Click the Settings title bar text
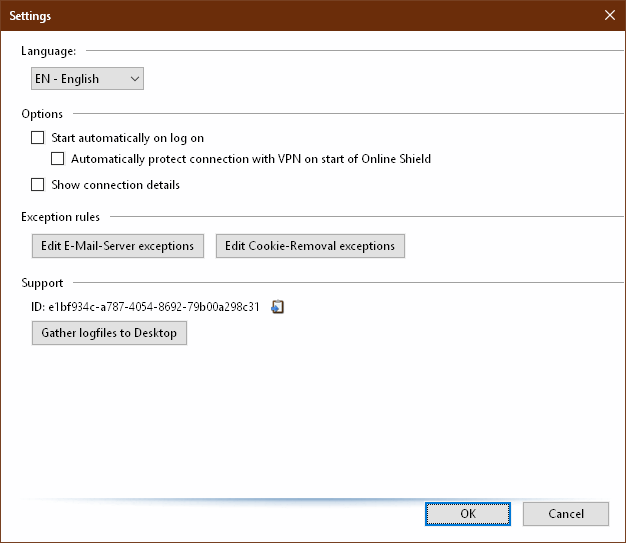This screenshot has width=626, height=543. [x=30, y=16]
